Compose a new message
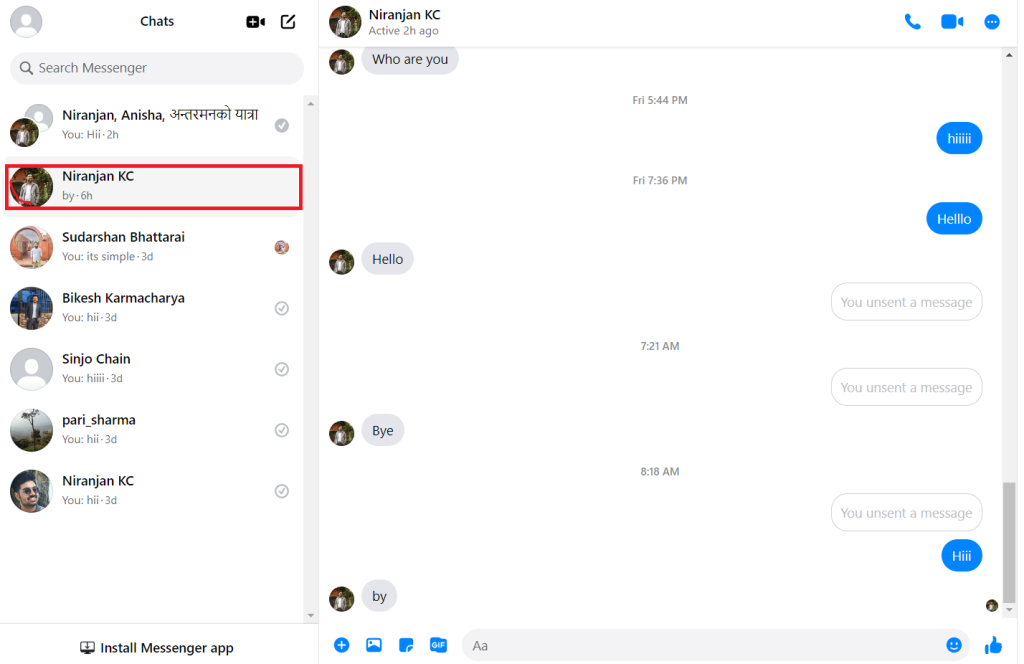The height and width of the screenshot is (664, 1024). pos(288,22)
